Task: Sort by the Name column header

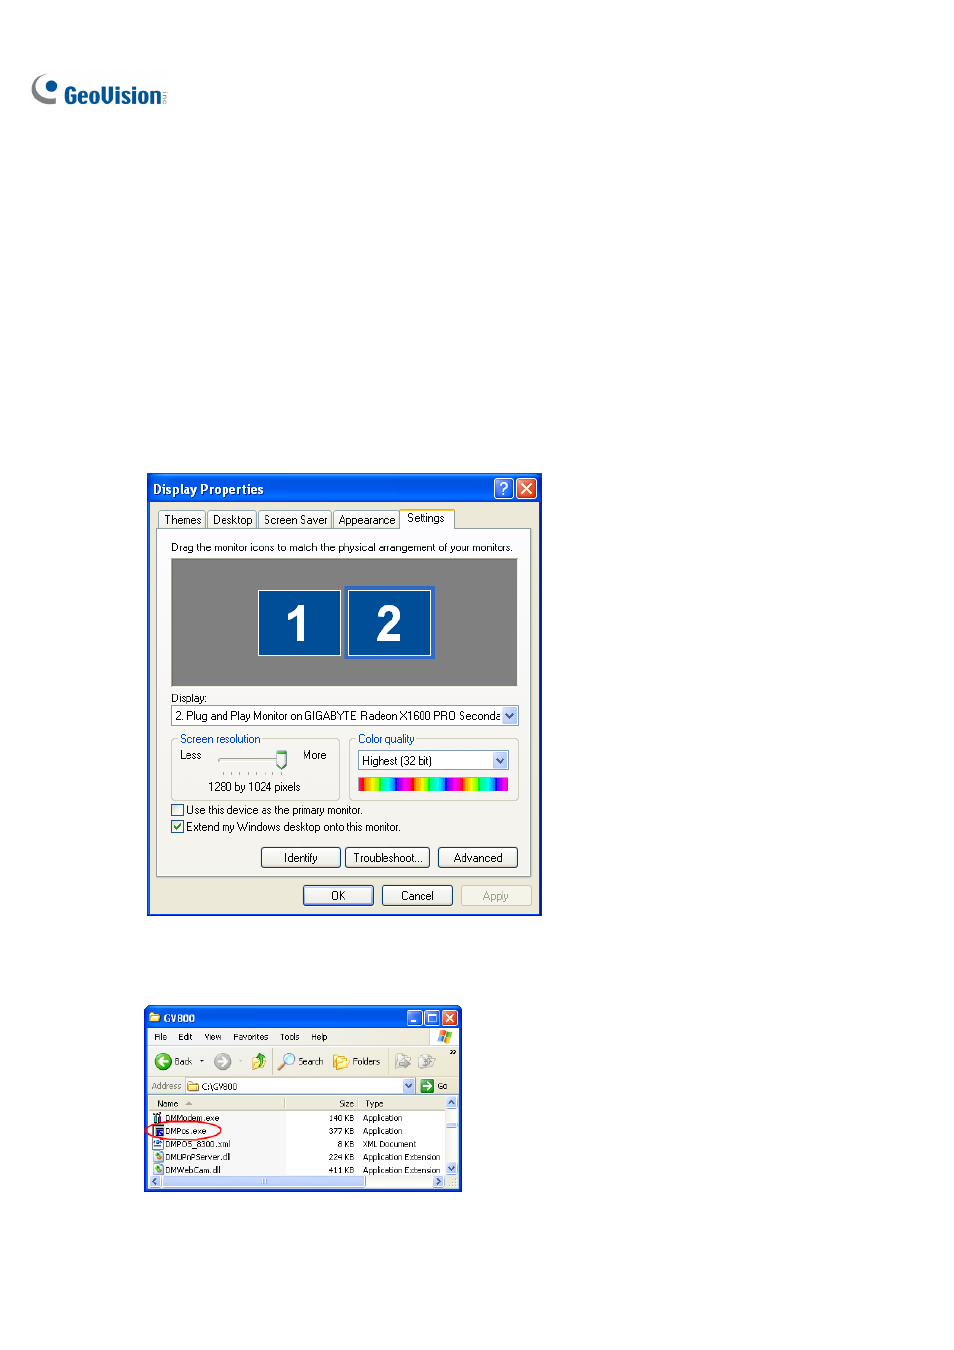Action: tap(217, 1104)
